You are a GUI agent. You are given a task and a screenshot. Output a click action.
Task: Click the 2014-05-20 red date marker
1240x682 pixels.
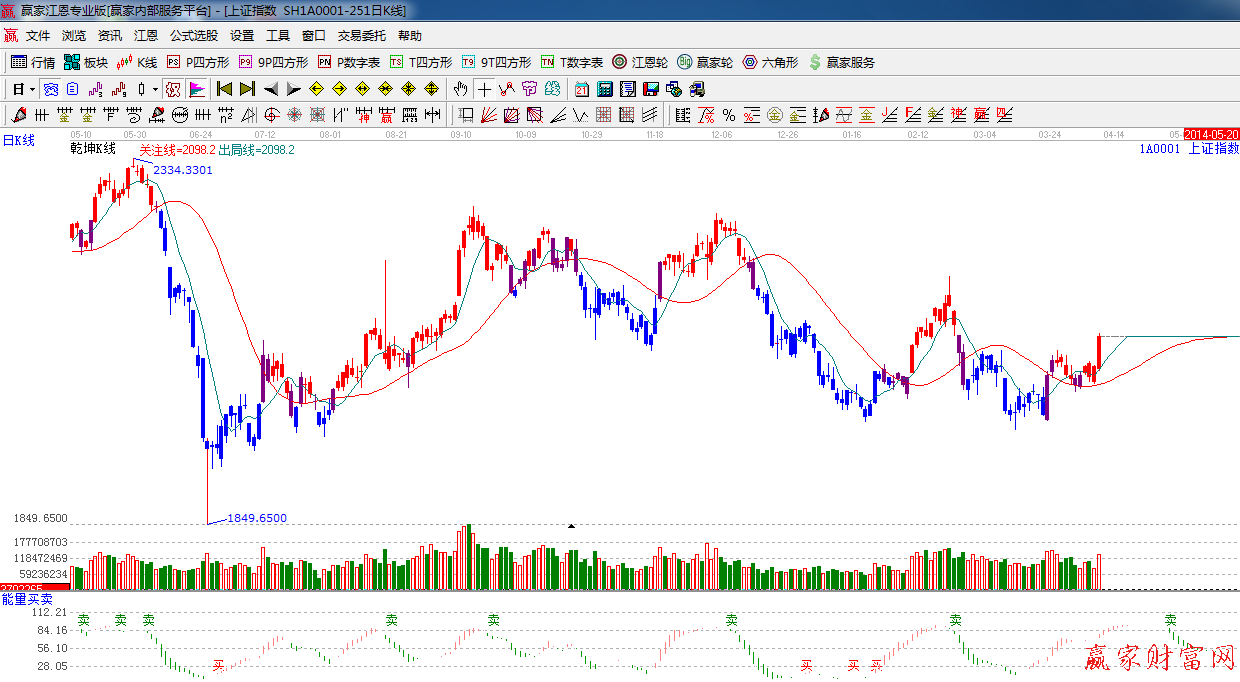[1211, 134]
